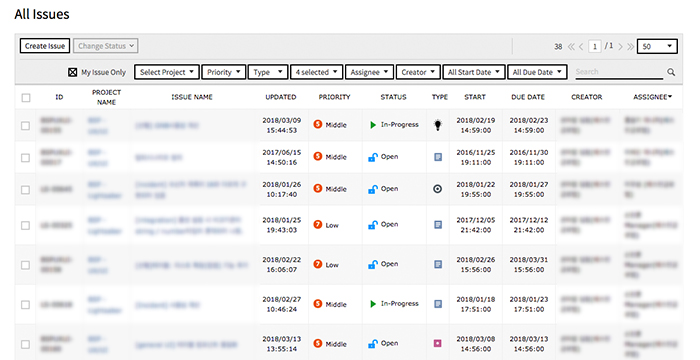Open the 50 per page dropdown
Screen dimensions: 700x360
pyautogui.click(x=657, y=46)
